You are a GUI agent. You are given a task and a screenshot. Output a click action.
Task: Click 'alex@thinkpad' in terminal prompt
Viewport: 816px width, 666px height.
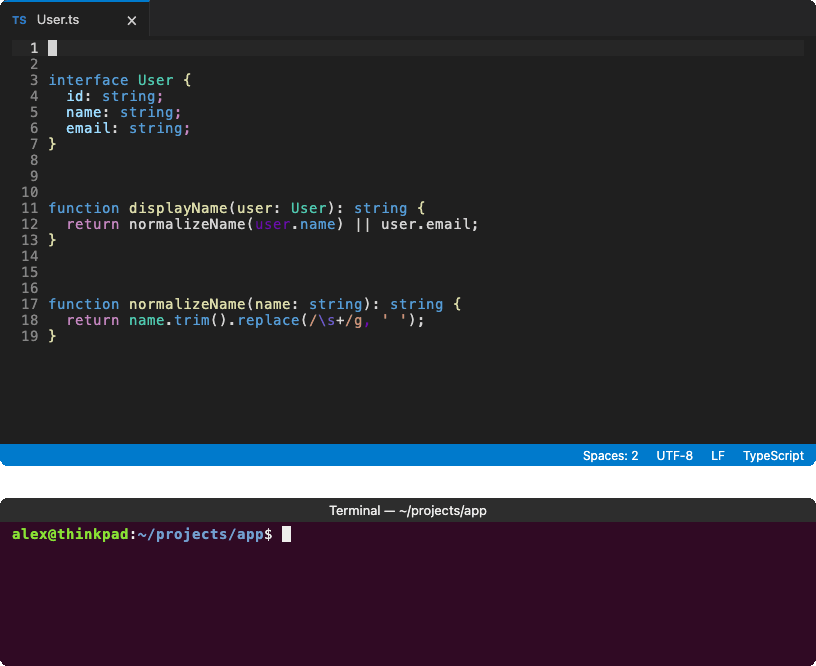(x=70, y=534)
